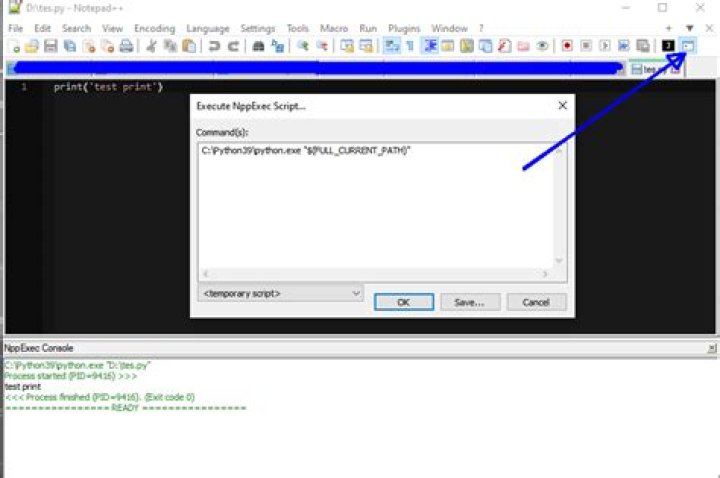The width and height of the screenshot is (720, 478).
Task: Click the Close All toolbar icon
Action: click(107, 46)
